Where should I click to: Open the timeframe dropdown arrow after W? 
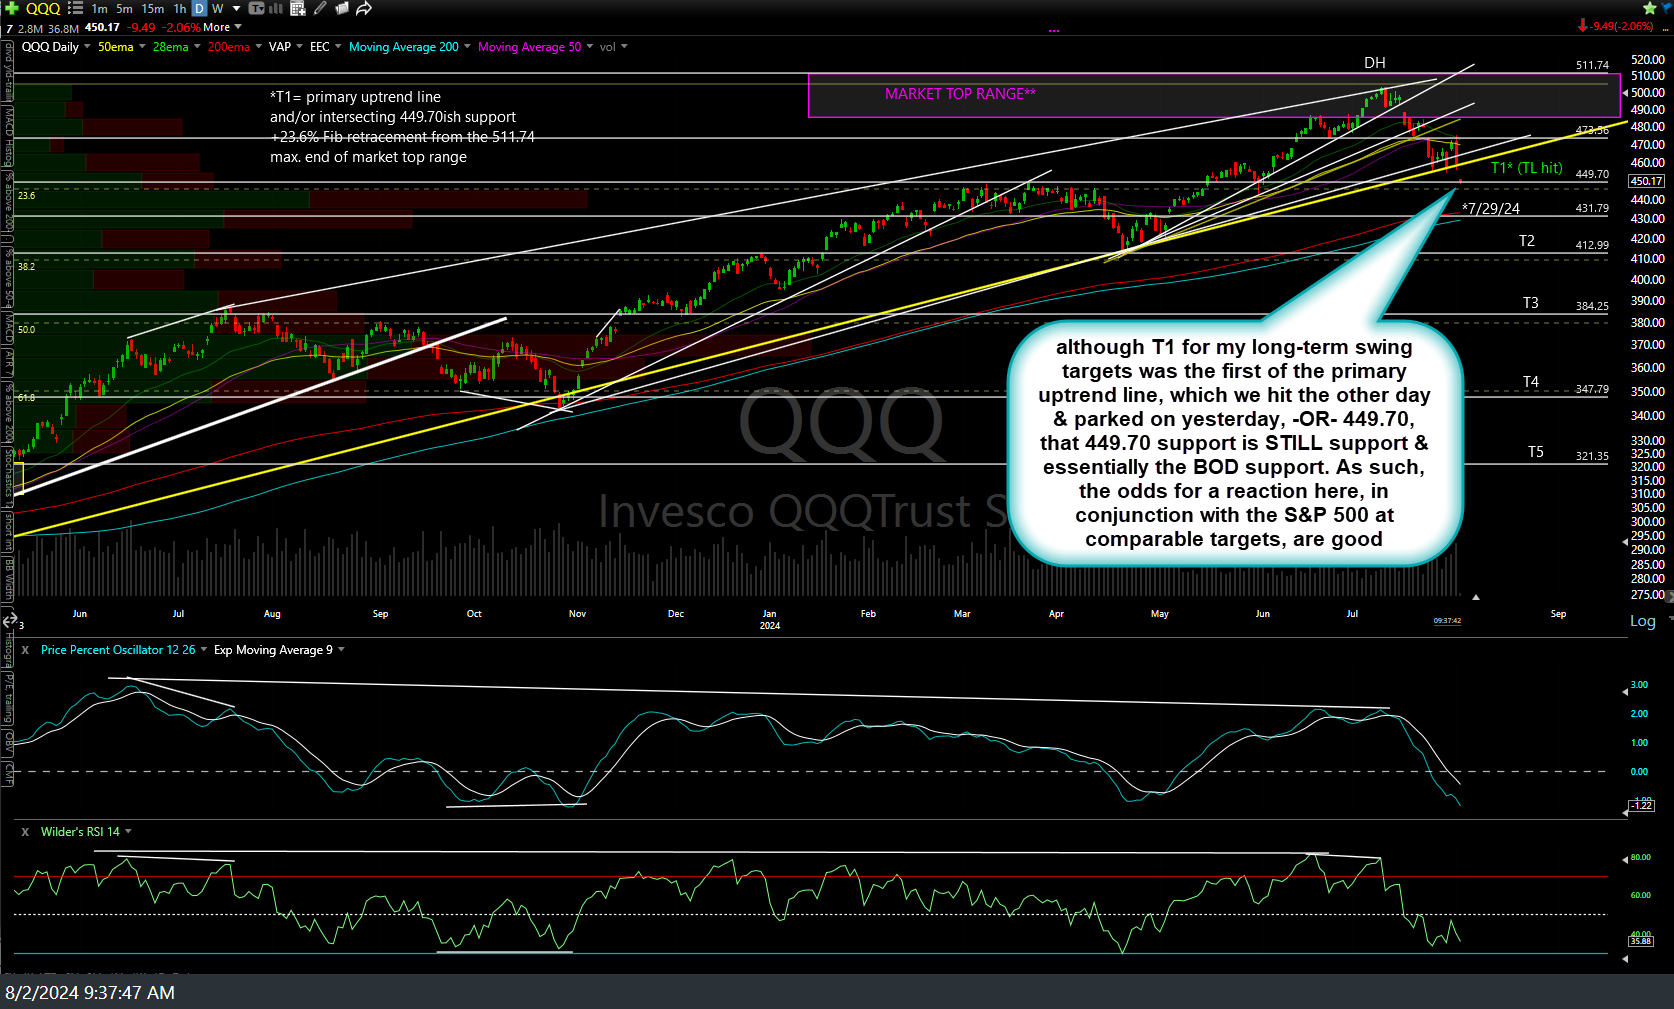coord(237,8)
